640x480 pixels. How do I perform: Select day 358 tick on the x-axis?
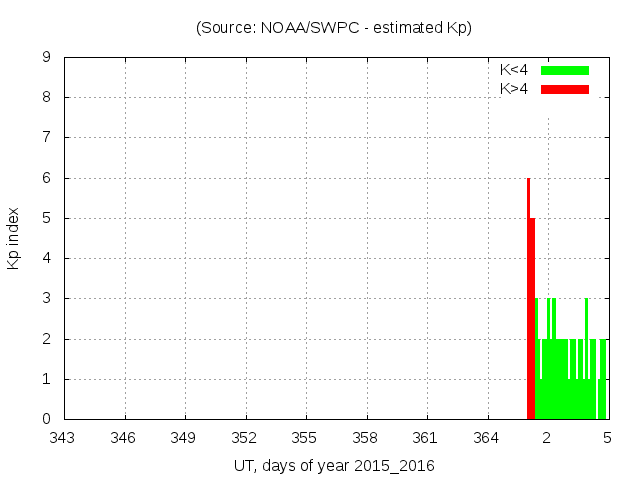(x=367, y=438)
